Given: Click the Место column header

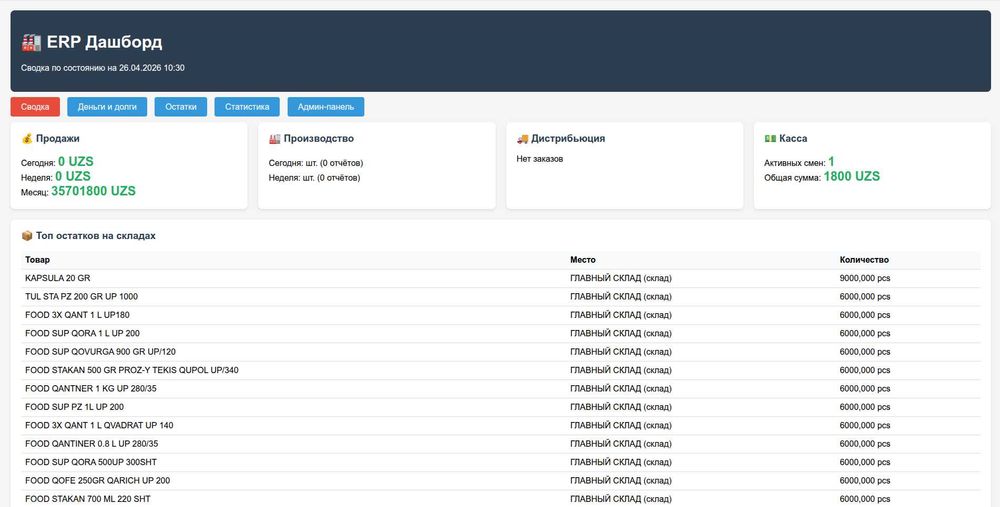Looking at the screenshot, I should pos(583,260).
